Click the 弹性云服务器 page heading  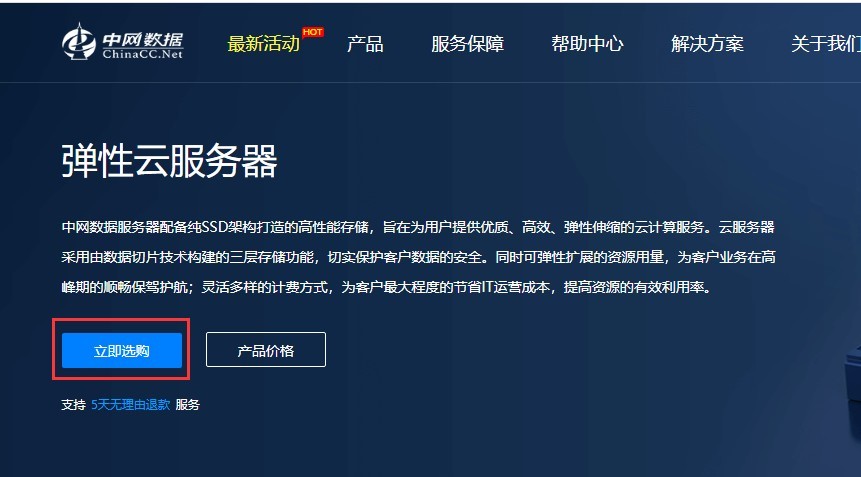click(169, 161)
